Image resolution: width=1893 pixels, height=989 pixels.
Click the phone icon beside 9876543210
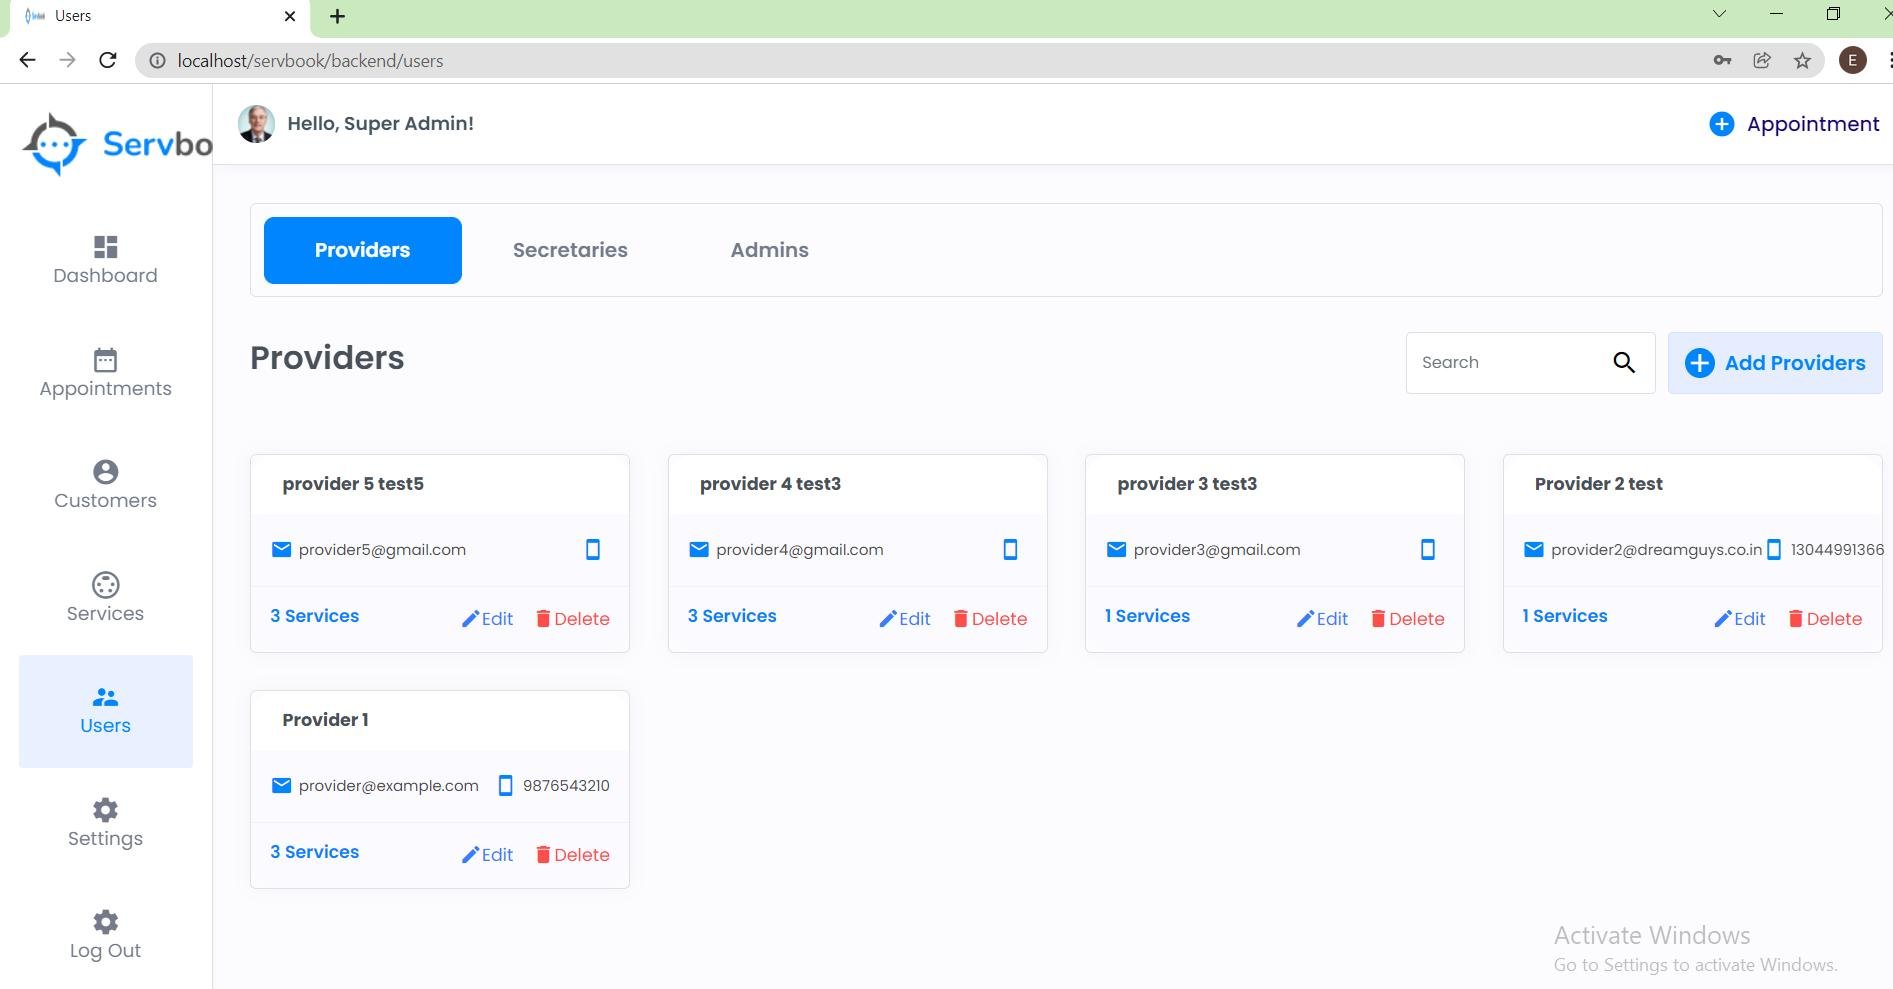point(505,785)
